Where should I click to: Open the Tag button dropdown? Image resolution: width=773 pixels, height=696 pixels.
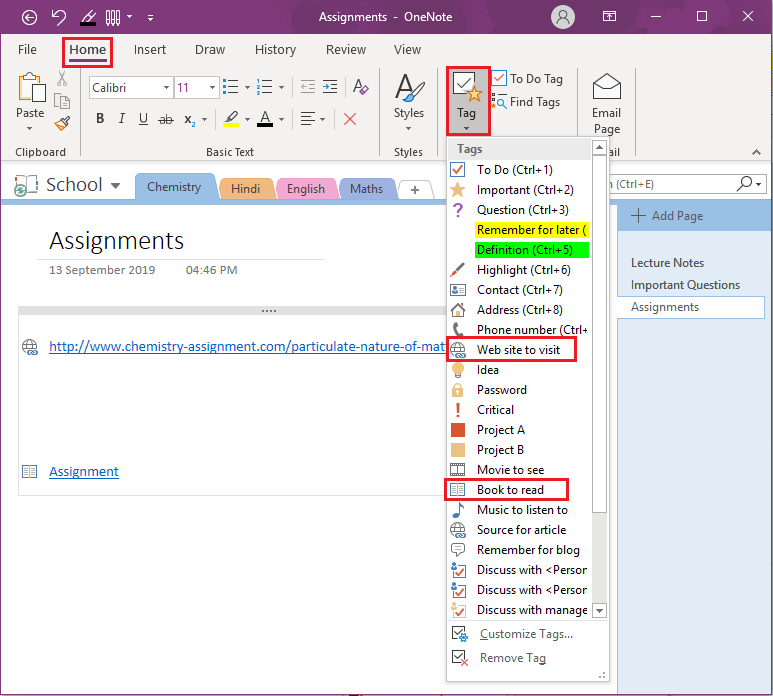coord(466,129)
